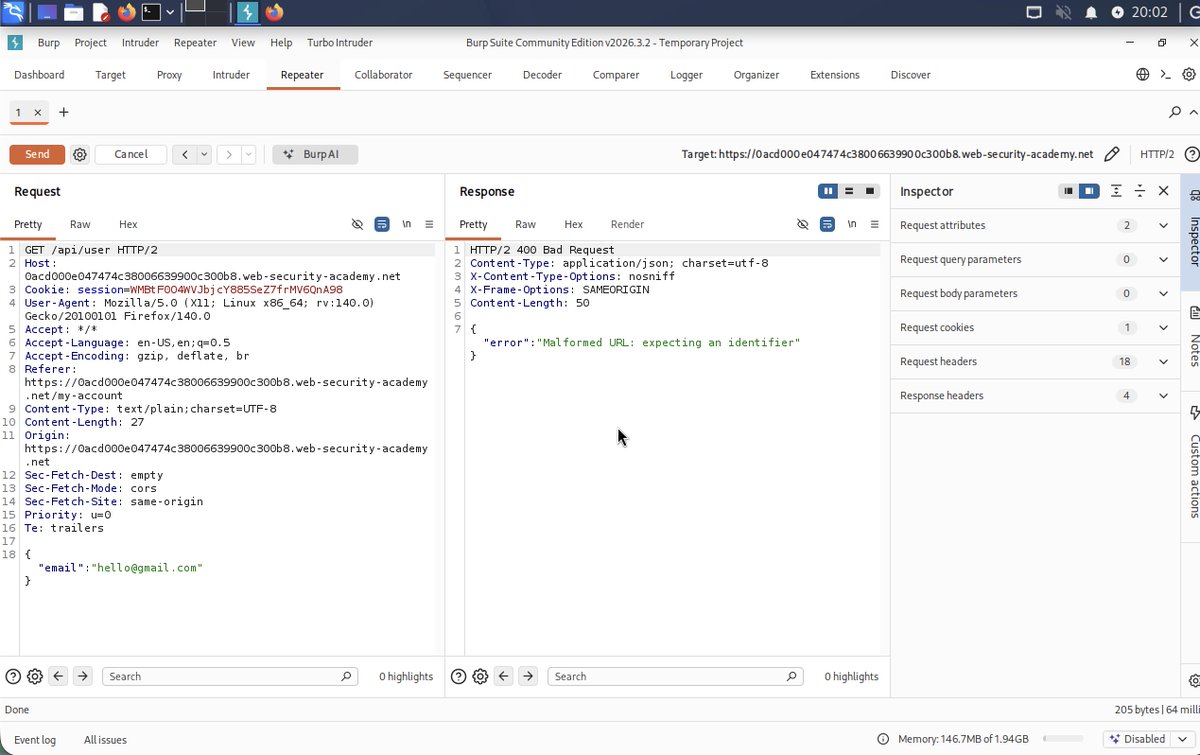This screenshot has height=755, width=1200.
Task: Open Kali applications menu icon
Action: pos(13,12)
